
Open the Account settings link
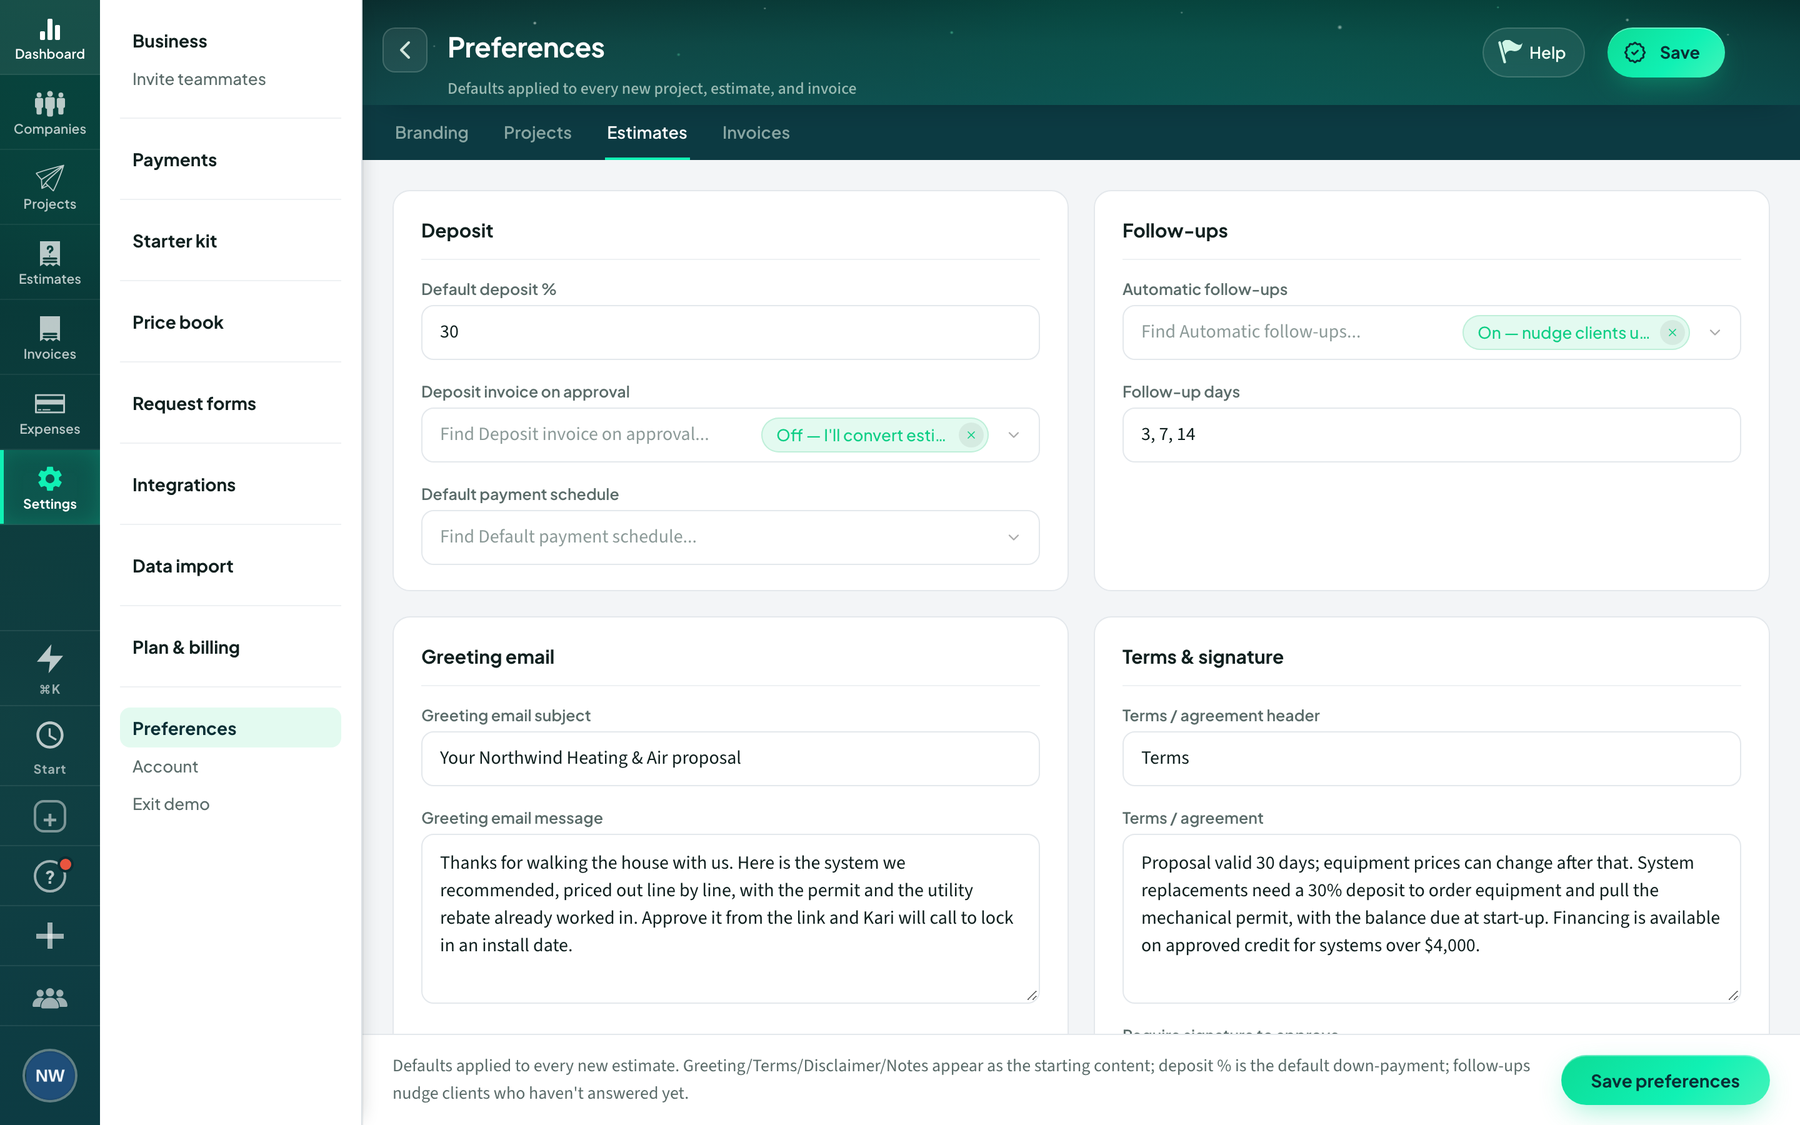[165, 767]
